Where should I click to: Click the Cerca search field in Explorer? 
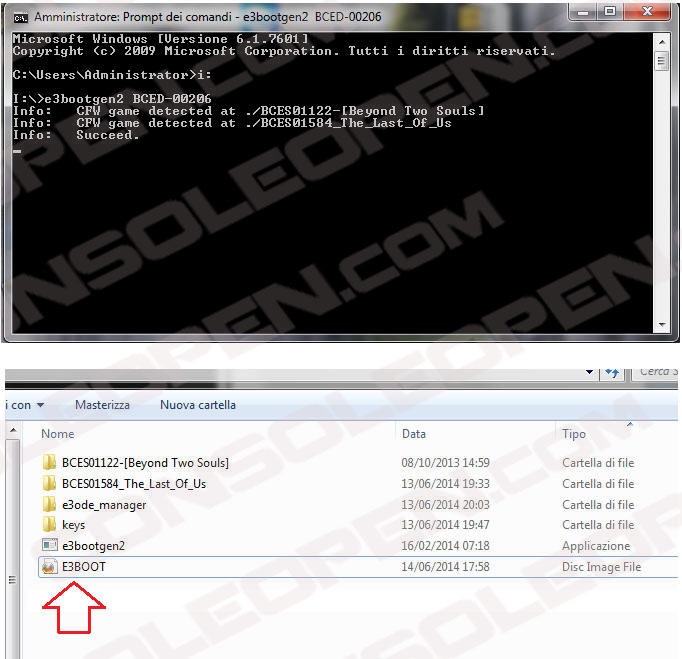(655, 372)
